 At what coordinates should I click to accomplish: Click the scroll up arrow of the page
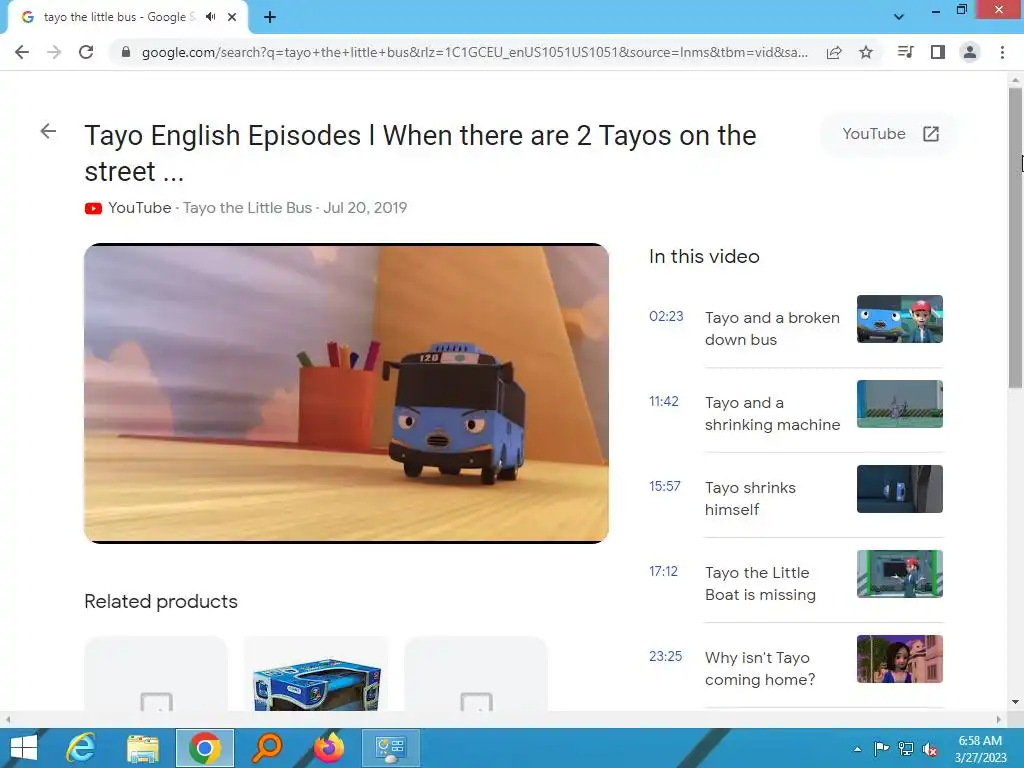[x=1015, y=80]
